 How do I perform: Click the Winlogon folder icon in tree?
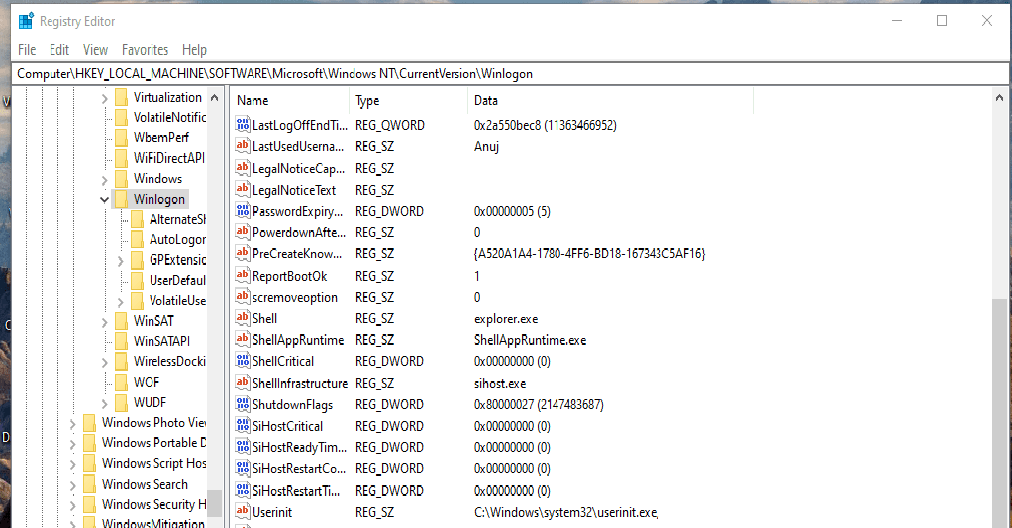(x=121, y=199)
